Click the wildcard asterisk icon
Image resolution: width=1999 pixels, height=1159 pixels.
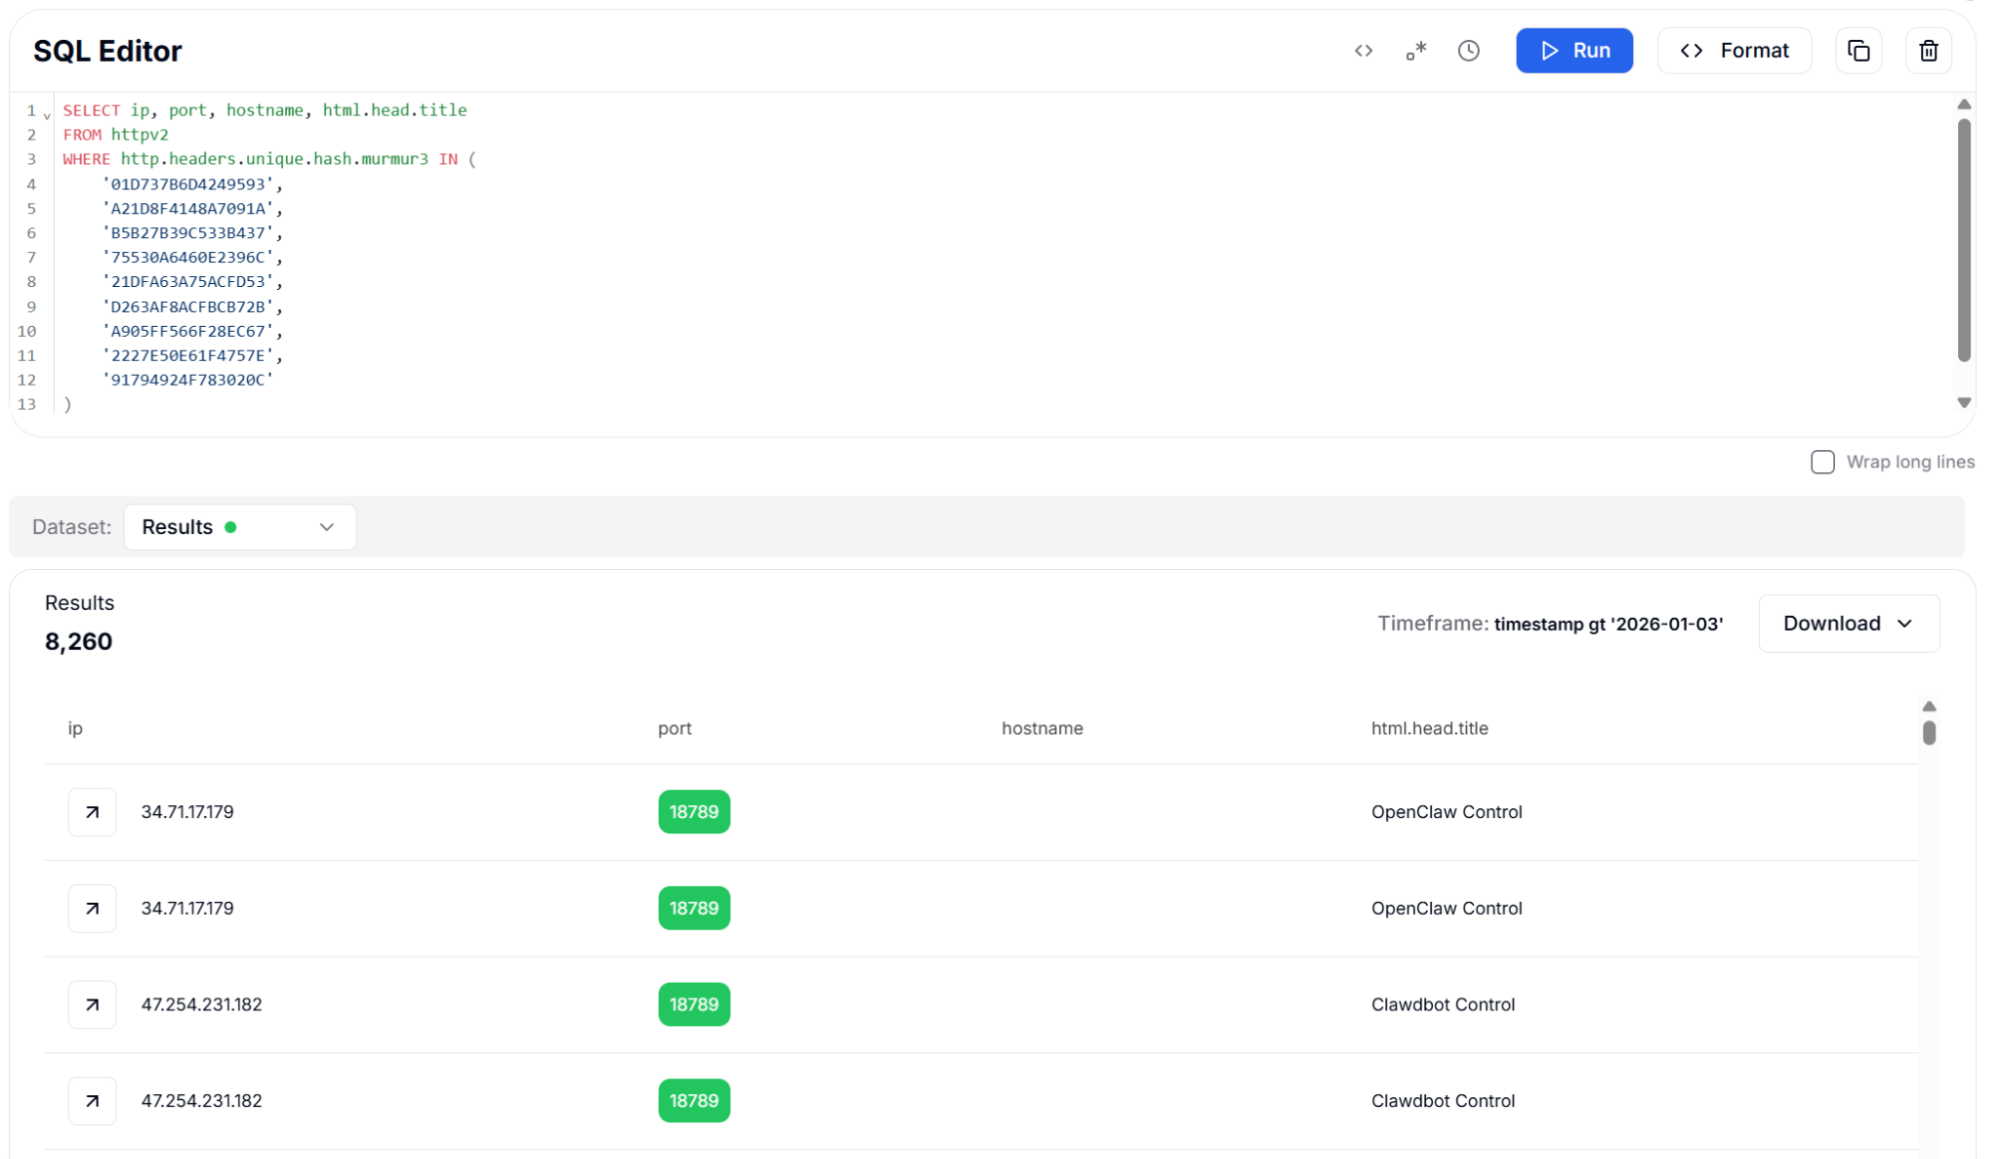click(x=1416, y=51)
